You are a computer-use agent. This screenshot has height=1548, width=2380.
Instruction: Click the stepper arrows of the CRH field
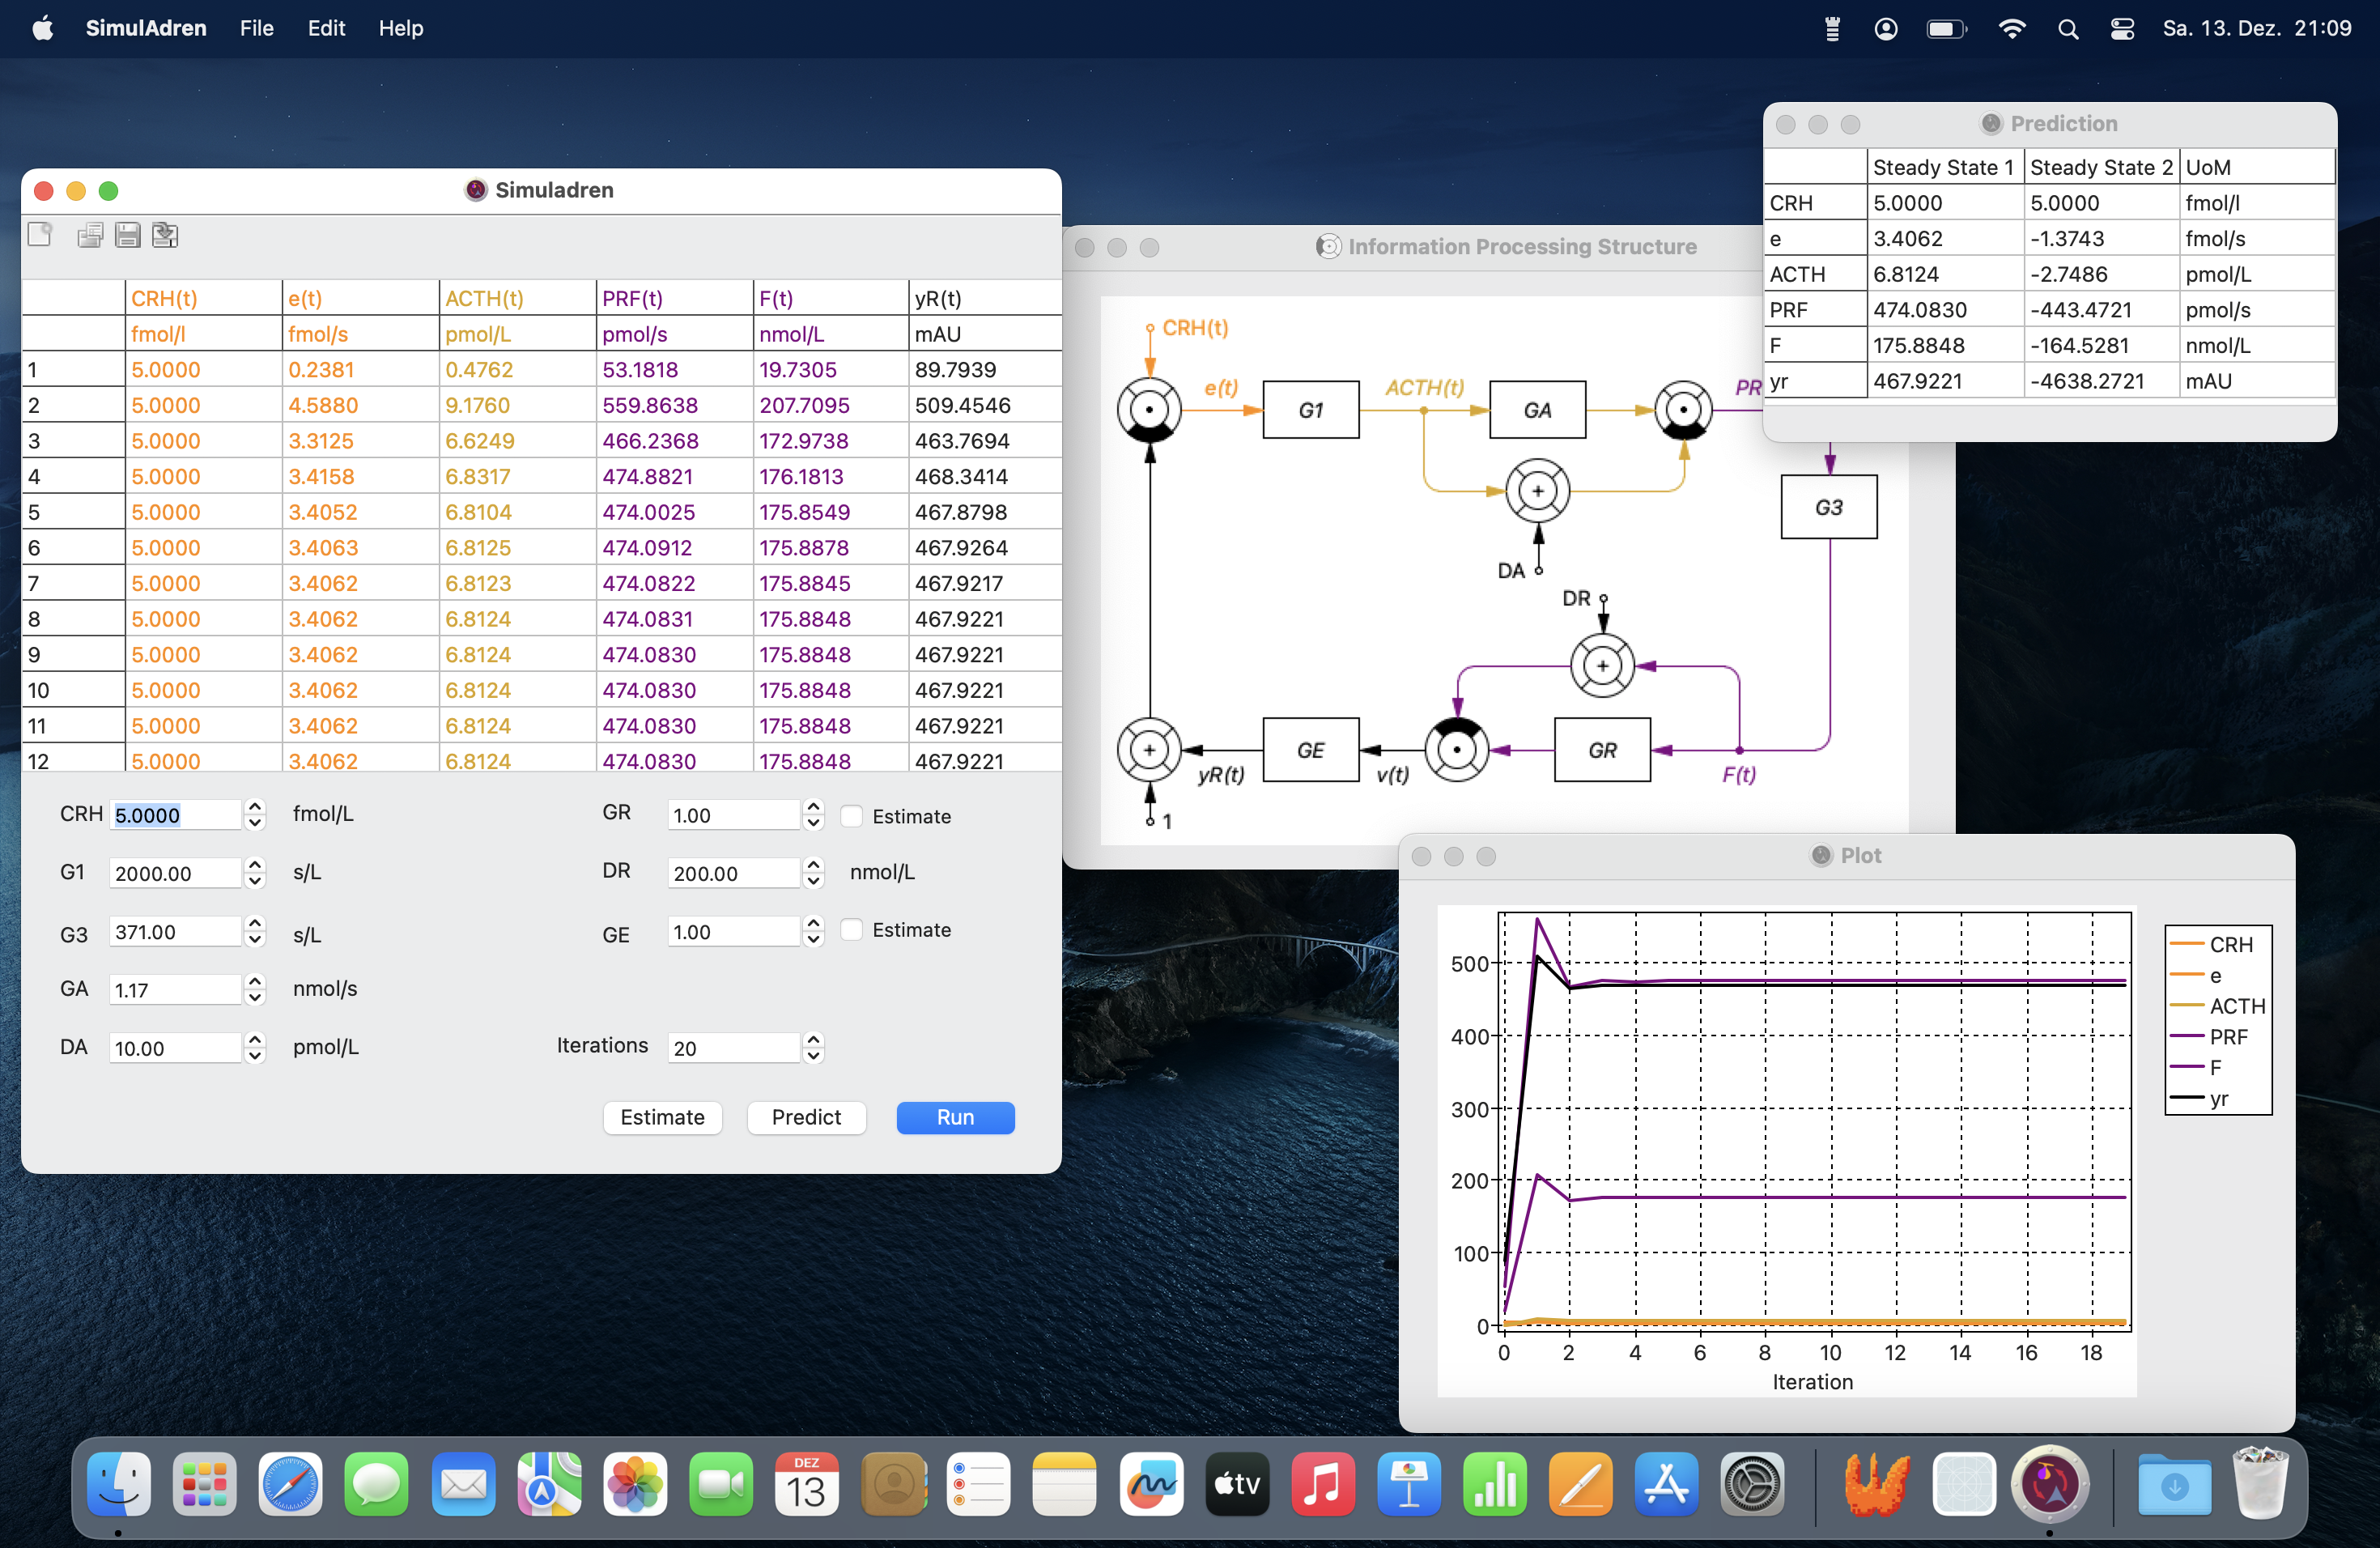click(255, 815)
